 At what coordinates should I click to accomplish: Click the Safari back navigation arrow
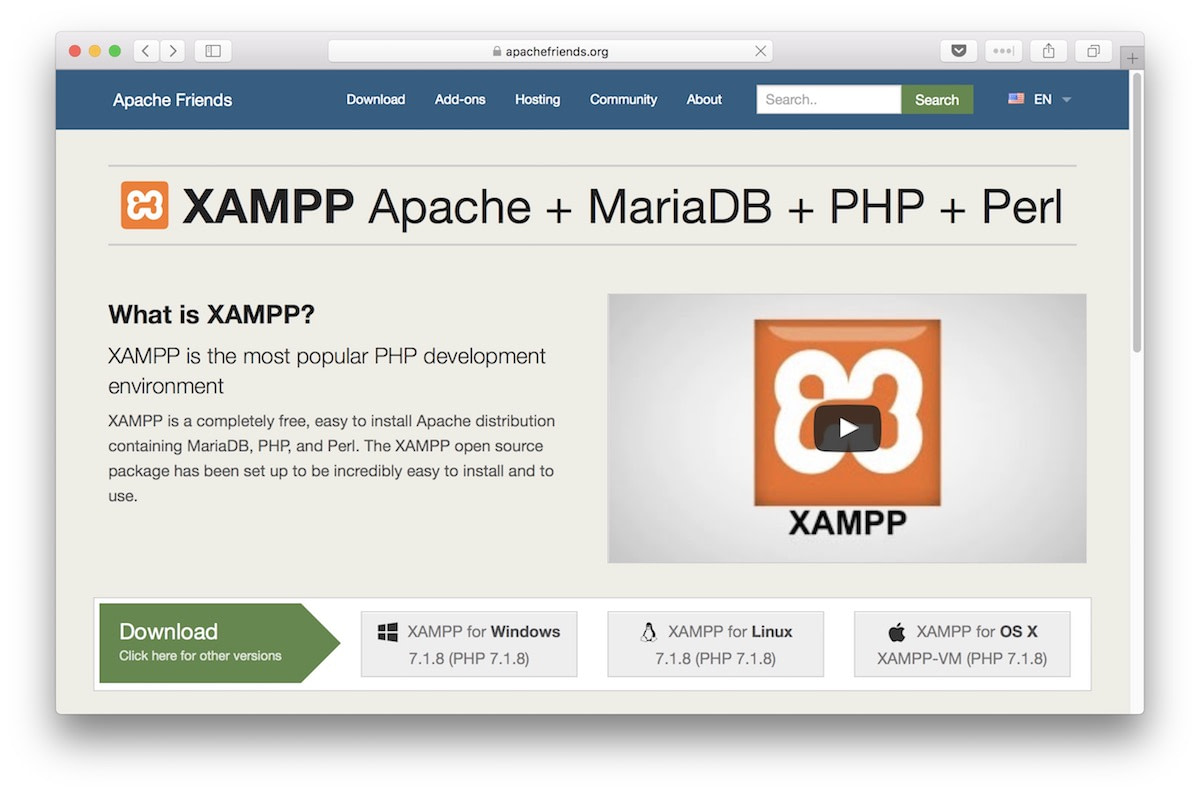[x=146, y=50]
